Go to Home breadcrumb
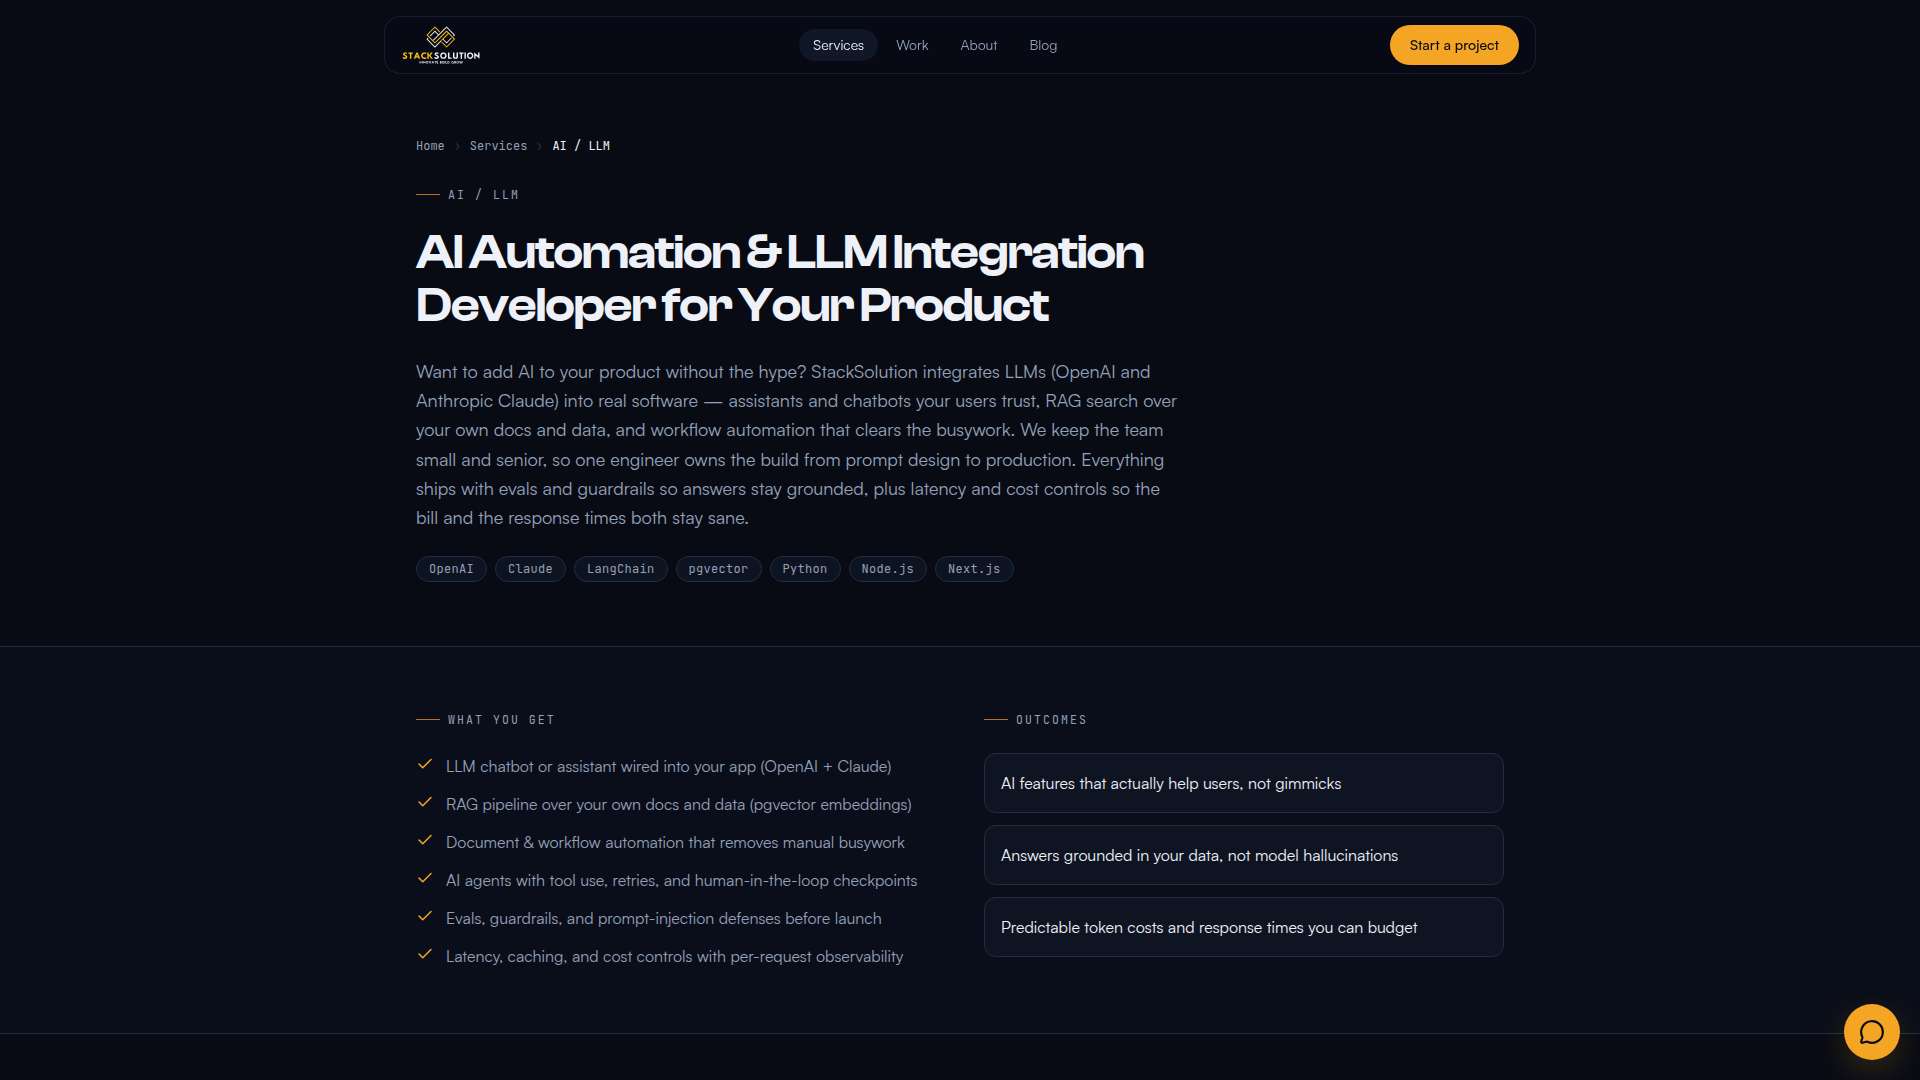 (x=430, y=146)
